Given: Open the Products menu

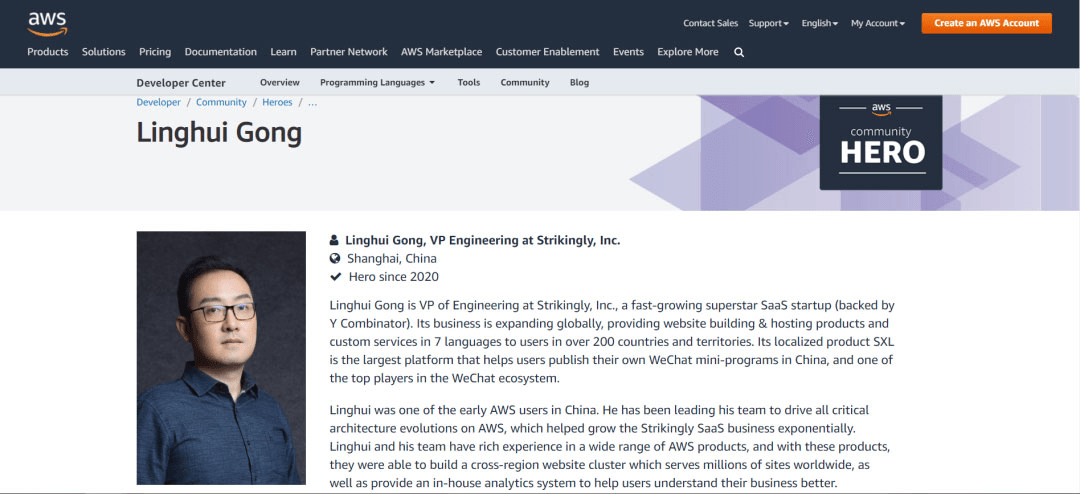Looking at the screenshot, I should pyautogui.click(x=48, y=52).
